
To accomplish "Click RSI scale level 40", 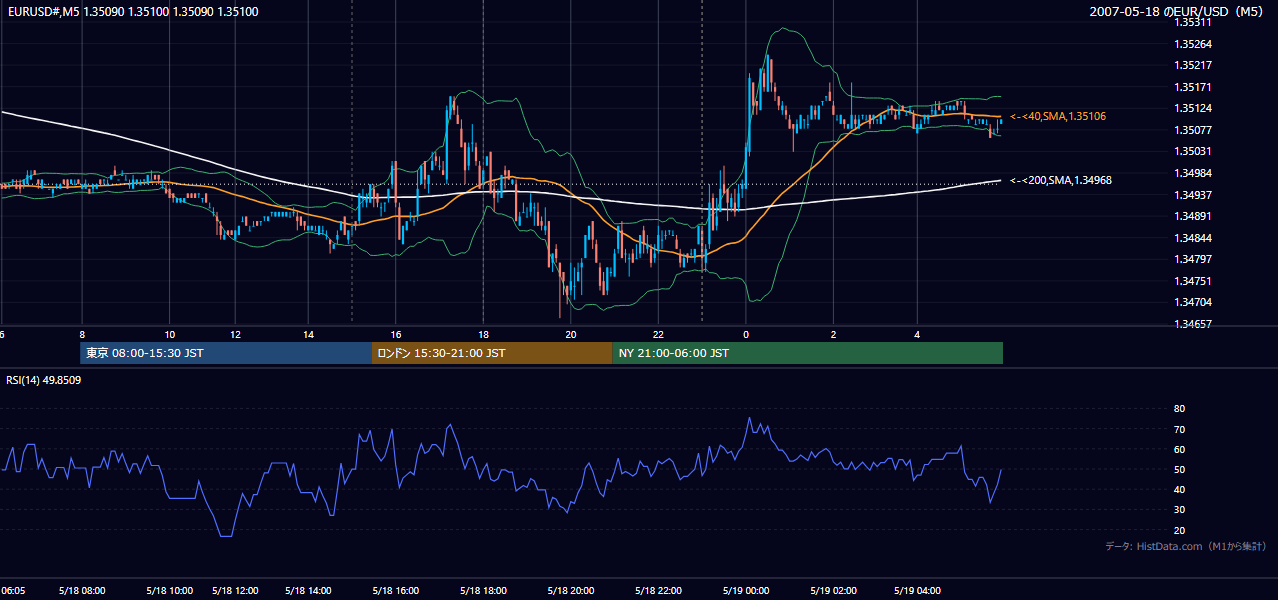I will [x=1179, y=489].
